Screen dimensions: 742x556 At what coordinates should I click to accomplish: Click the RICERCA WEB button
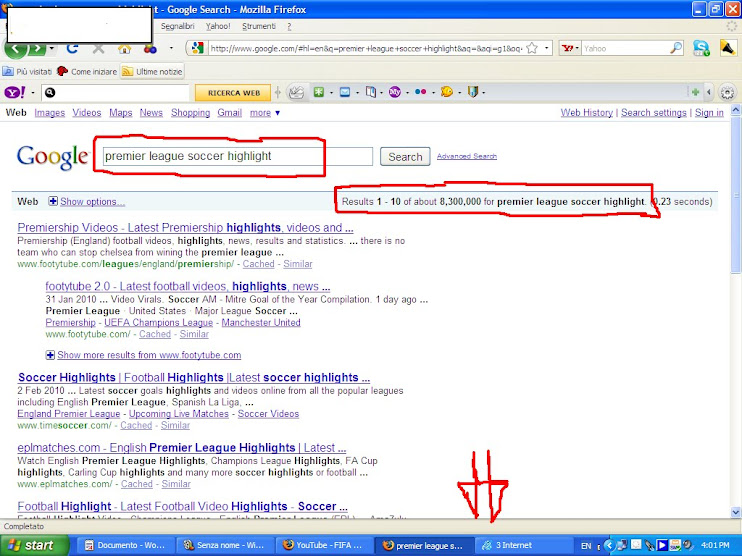[x=233, y=93]
